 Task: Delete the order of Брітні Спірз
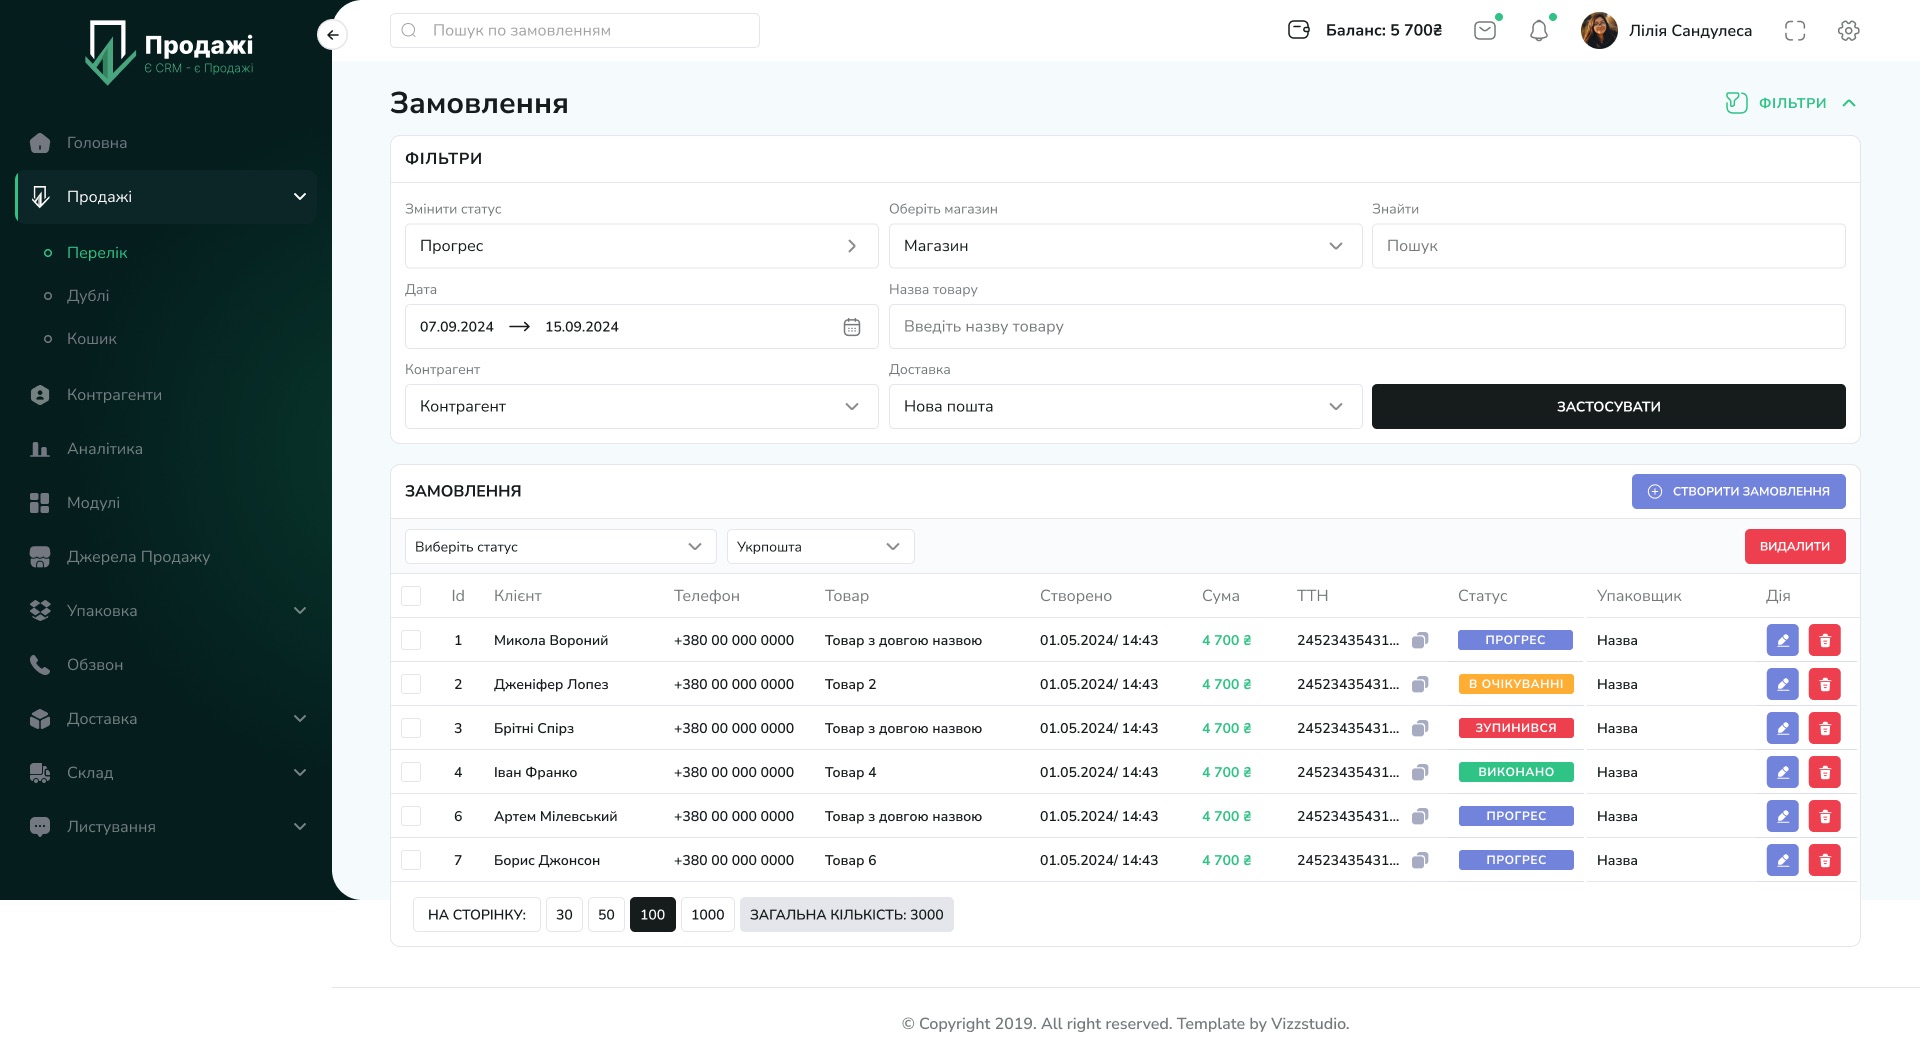tap(1824, 728)
